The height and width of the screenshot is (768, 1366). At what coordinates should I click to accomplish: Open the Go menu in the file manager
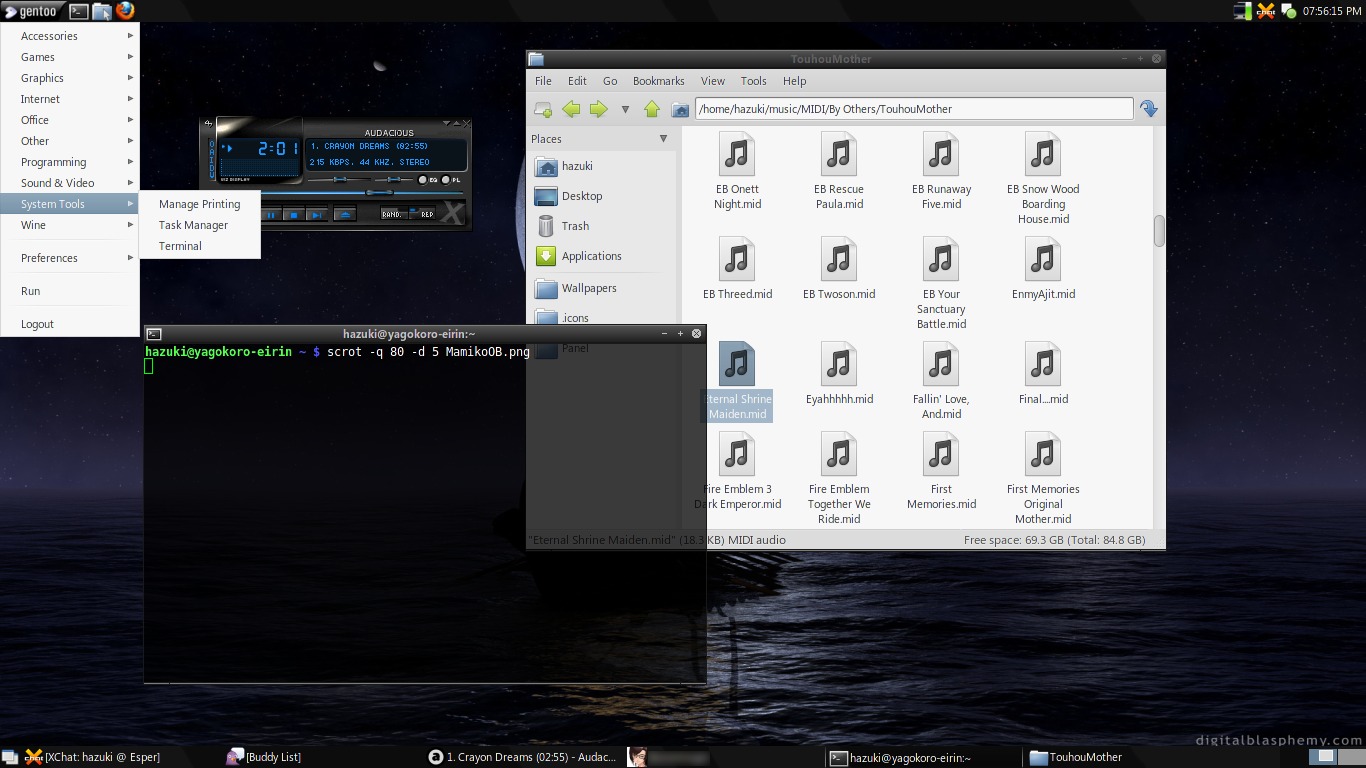(610, 81)
